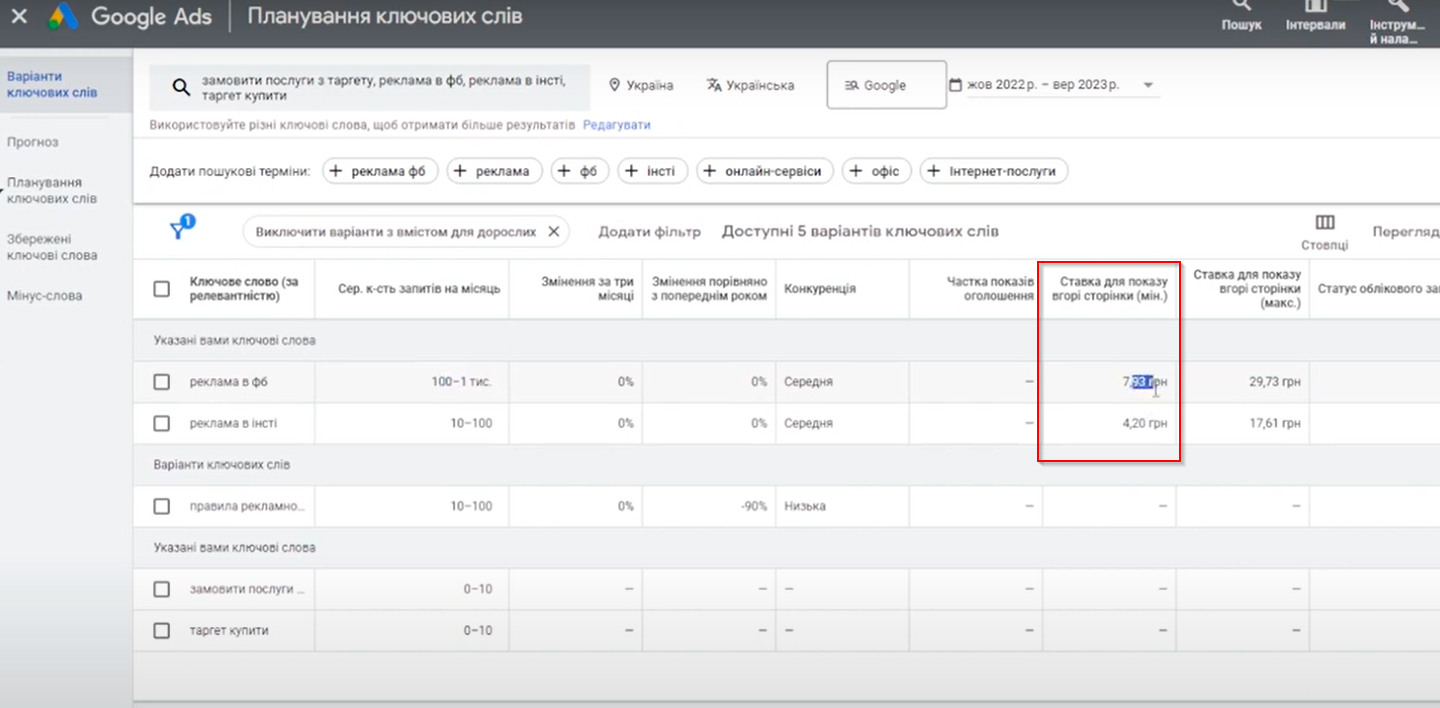
Task: Add the suggested term онлайн-сервіси
Action: click(x=765, y=171)
